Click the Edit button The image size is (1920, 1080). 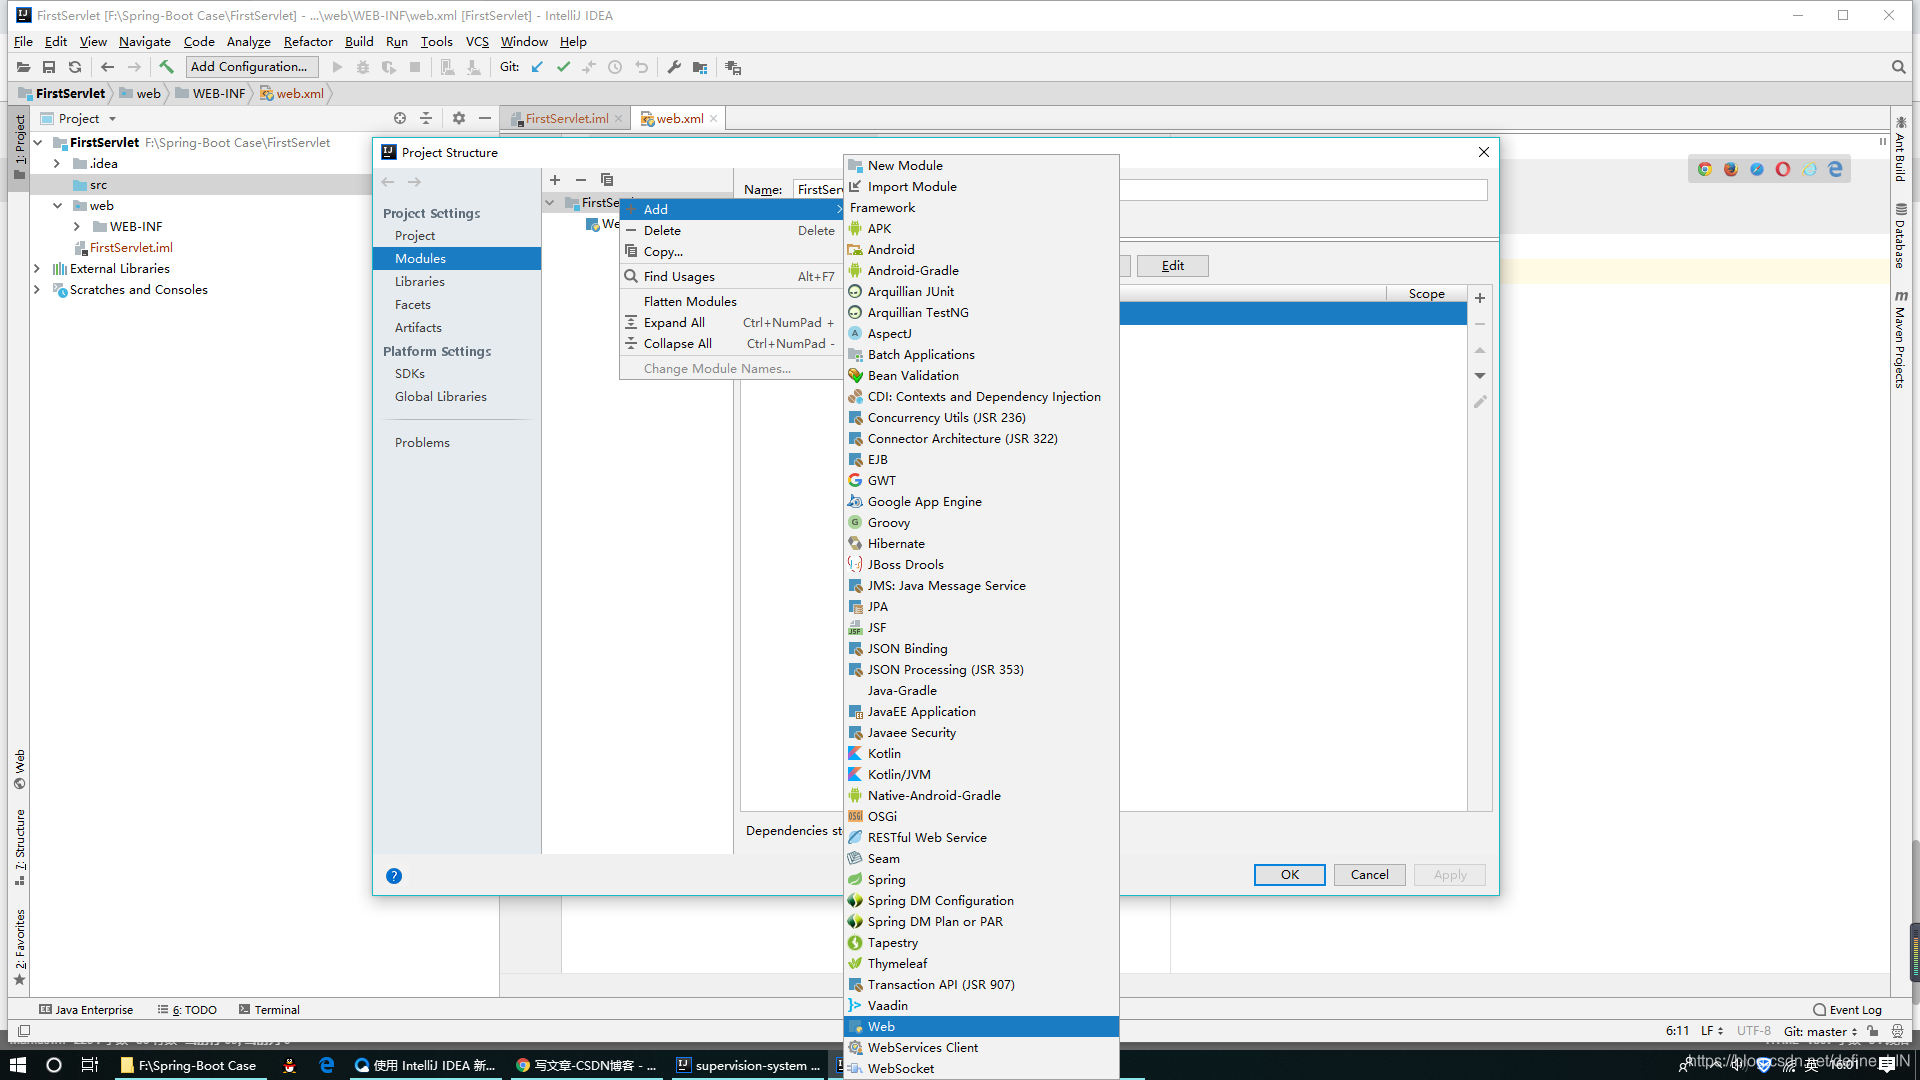point(1173,266)
